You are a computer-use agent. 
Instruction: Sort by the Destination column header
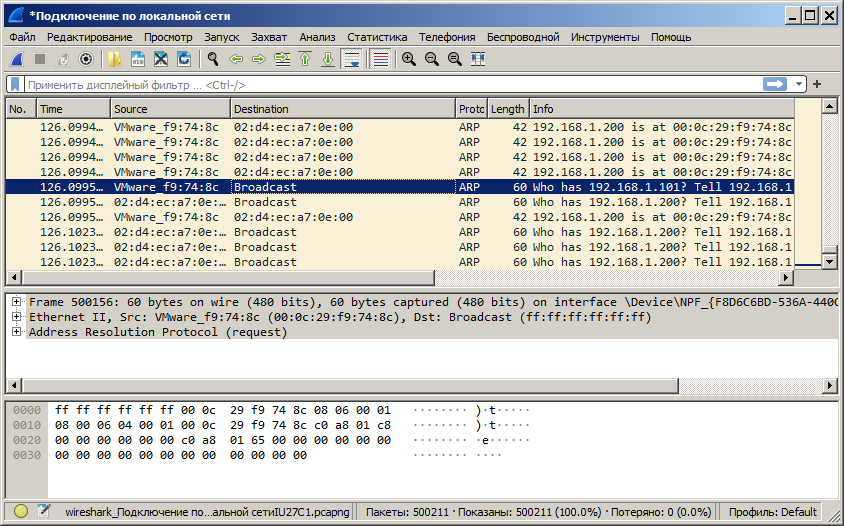pos(343,109)
